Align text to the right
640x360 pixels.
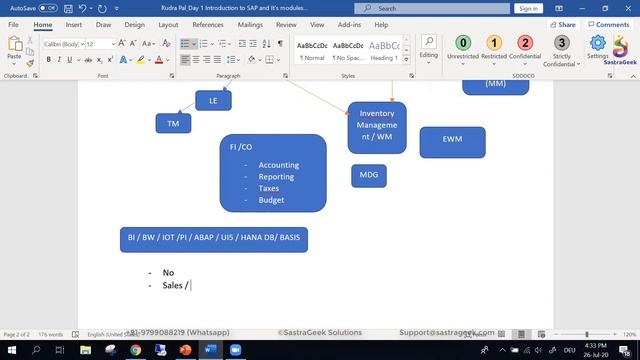pos(207,60)
